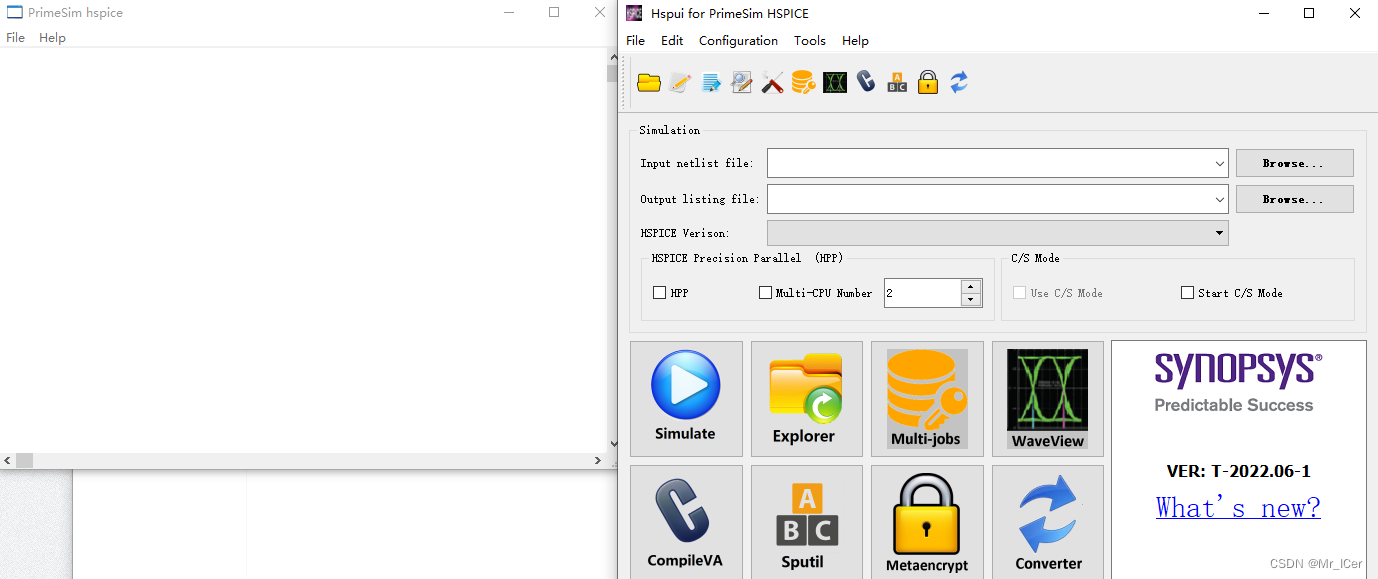Click PrimeSim window horizontal scrollbar right arrow
The image size is (1378, 579).
pos(598,461)
